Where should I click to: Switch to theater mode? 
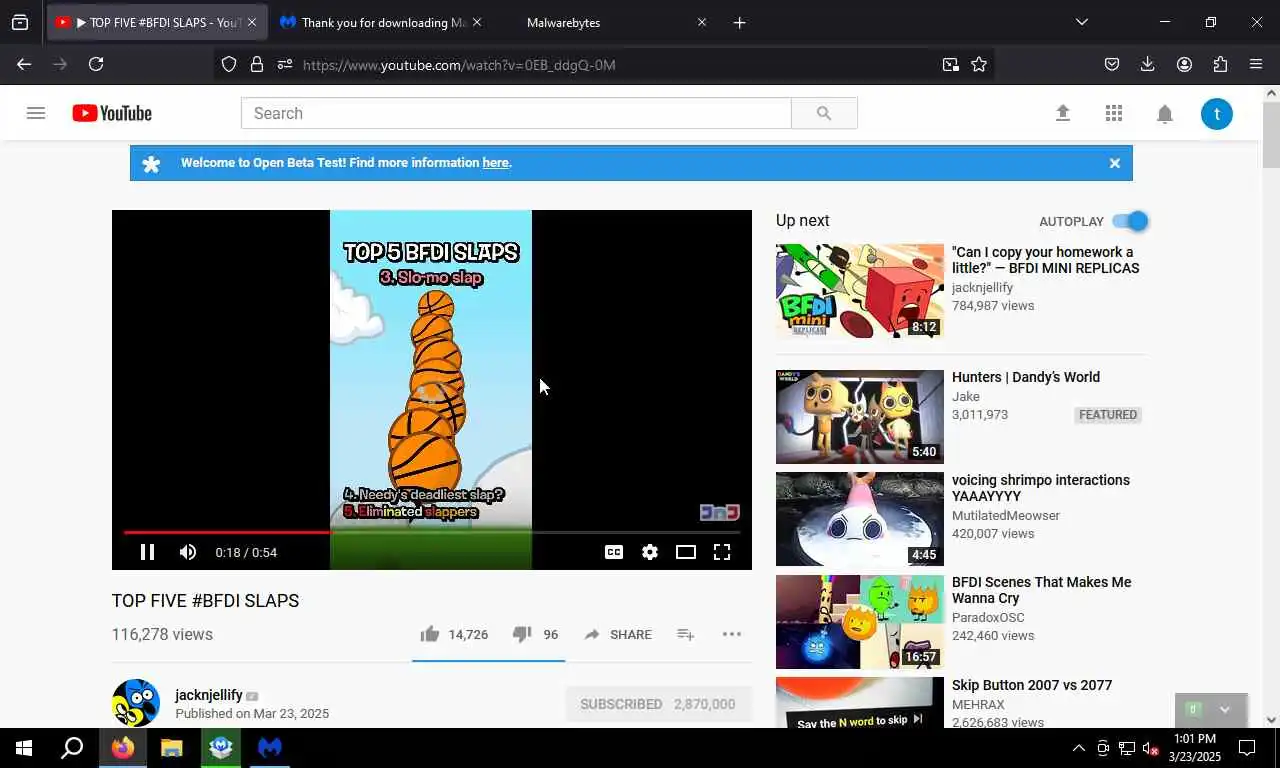coord(686,552)
